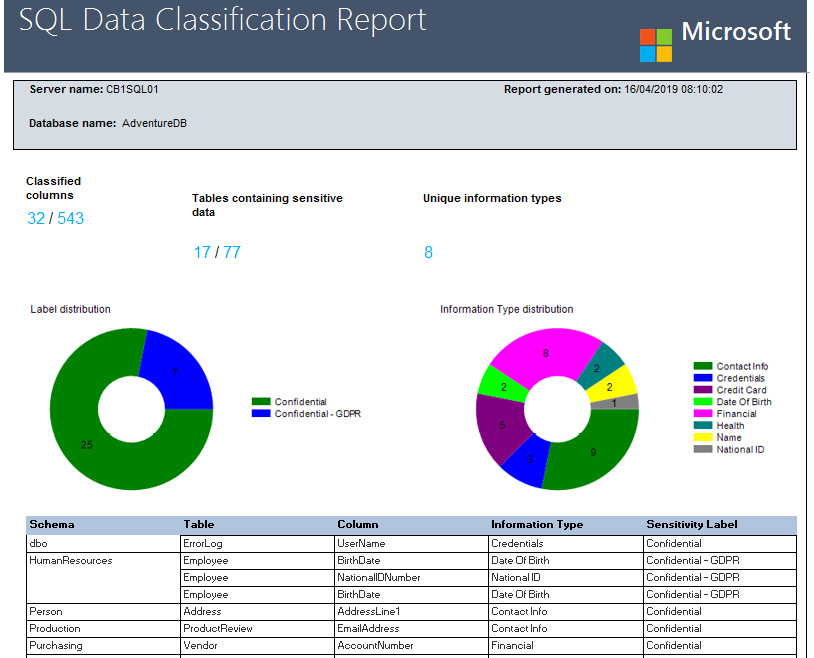Click the unique information types count 8
The image size is (814, 658).
(x=428, y=252)
